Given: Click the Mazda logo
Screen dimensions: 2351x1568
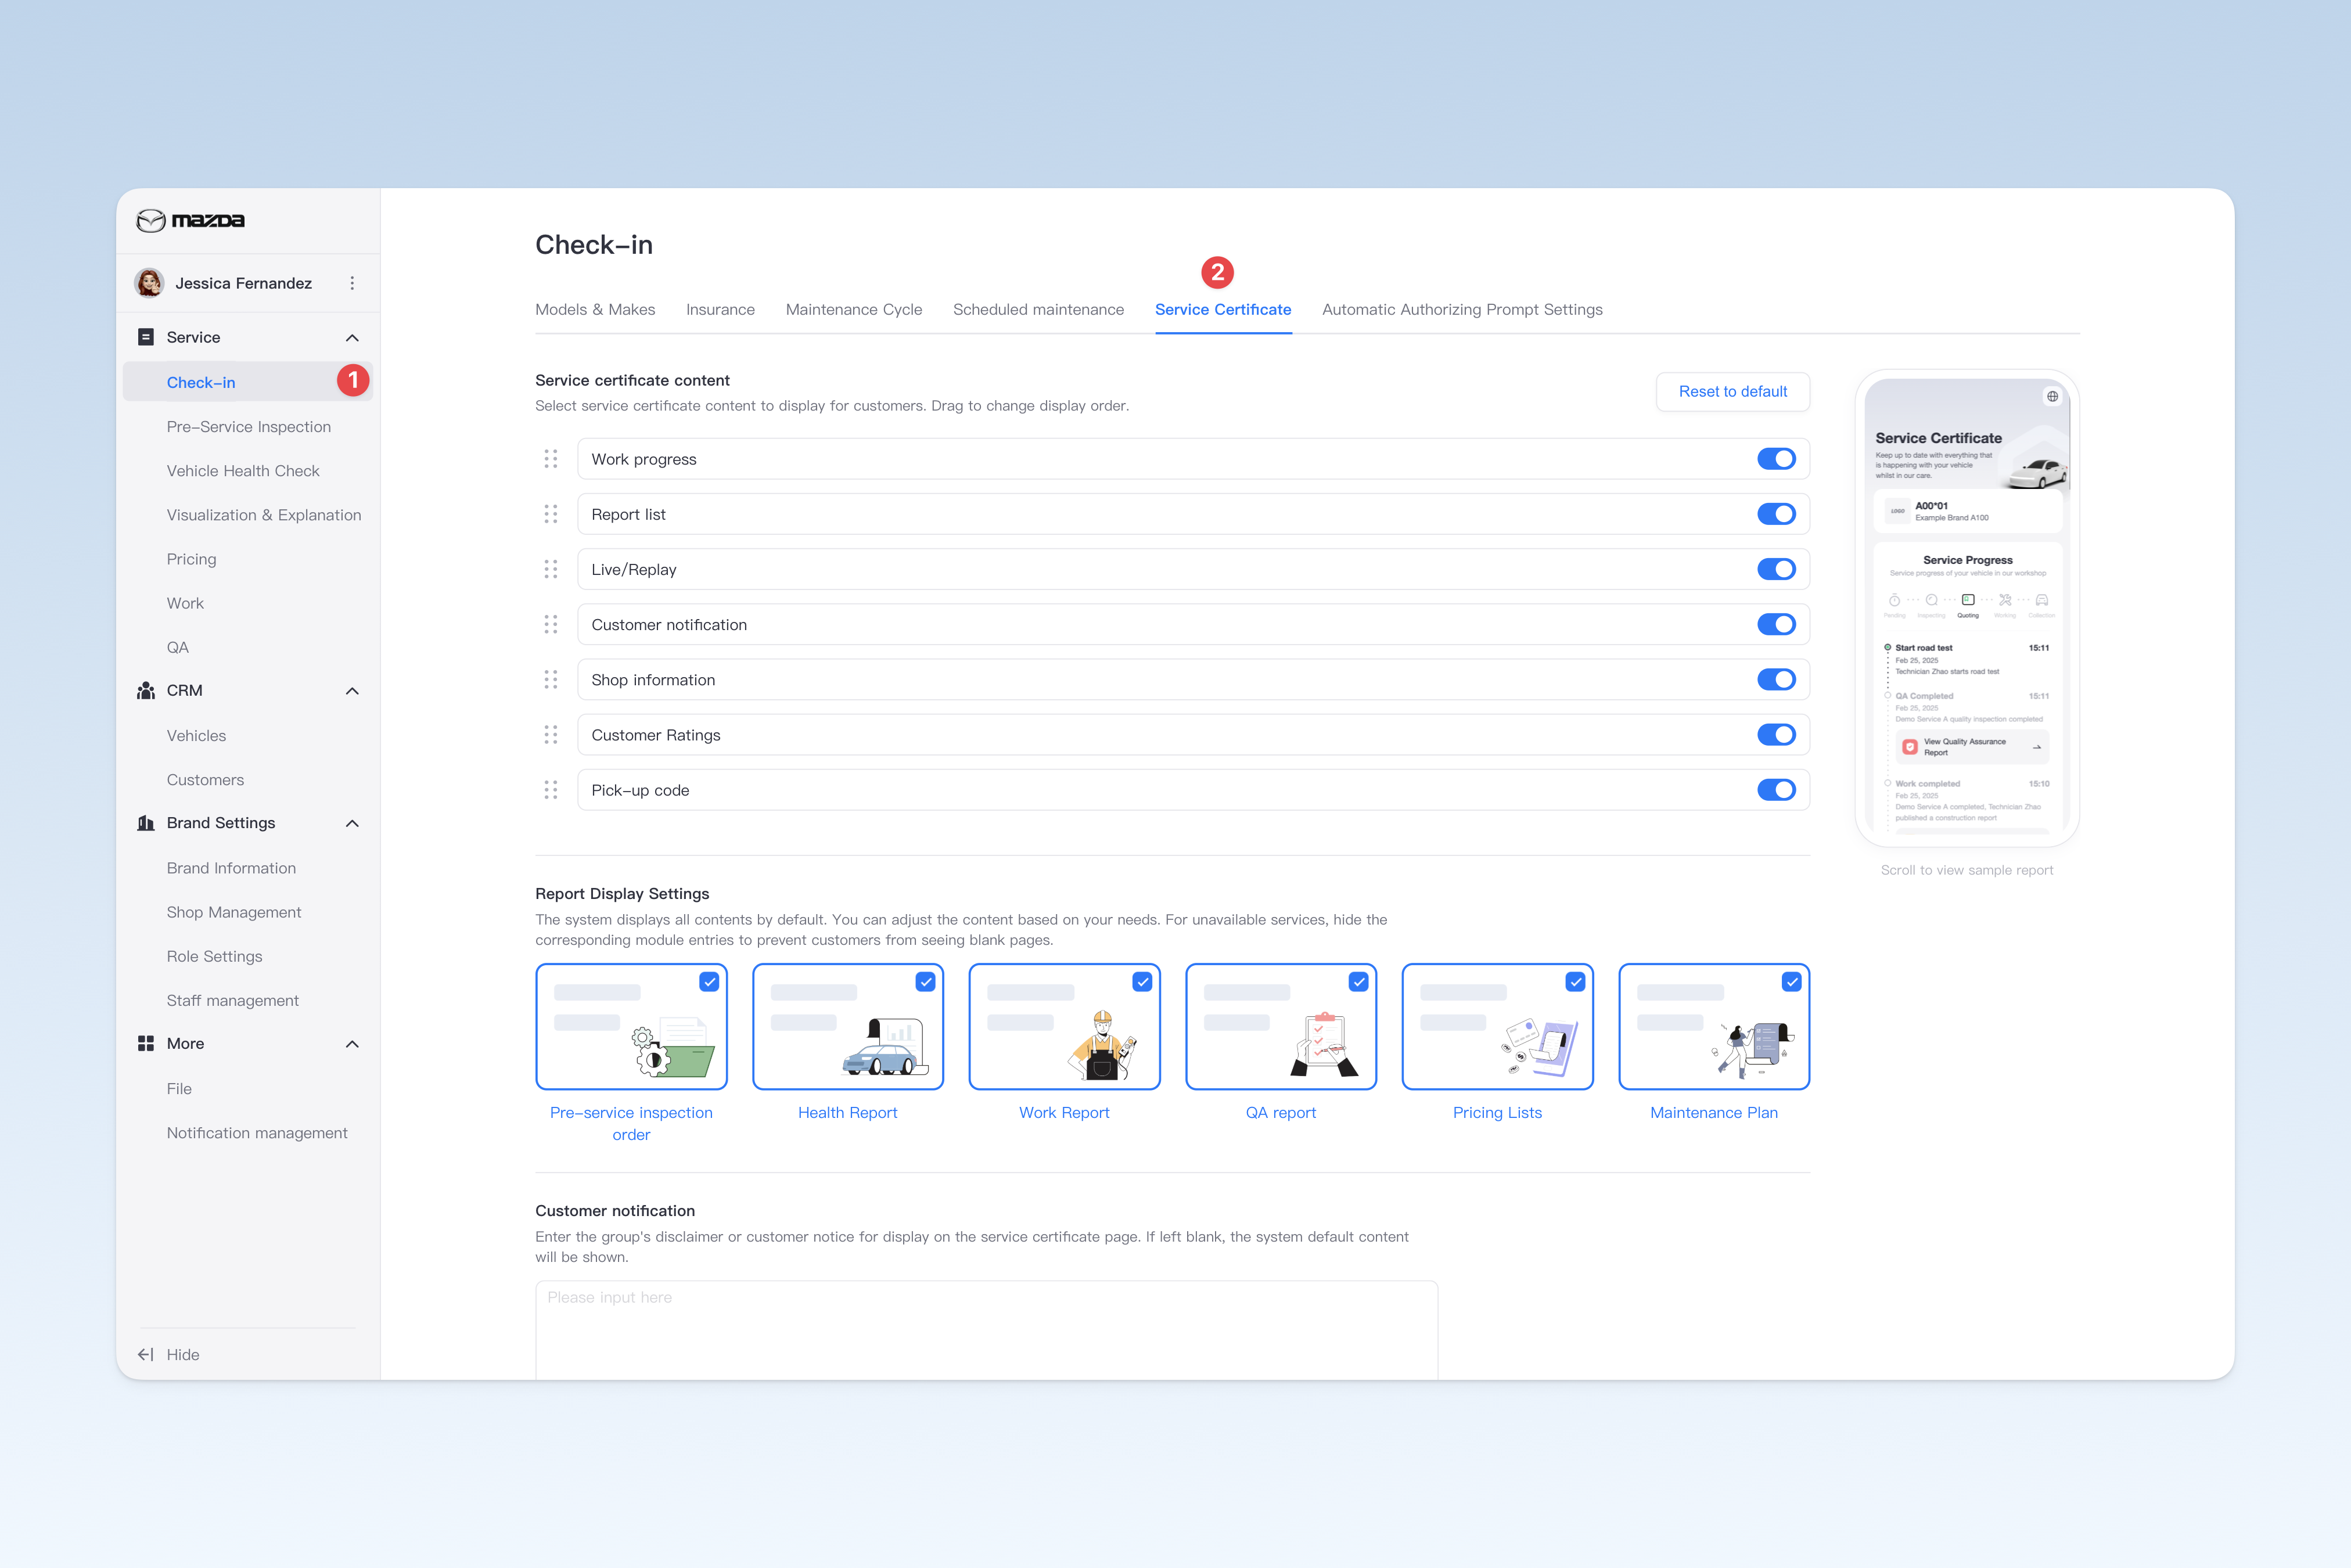Looking at the screenshot, I should [x=190, y=220].
